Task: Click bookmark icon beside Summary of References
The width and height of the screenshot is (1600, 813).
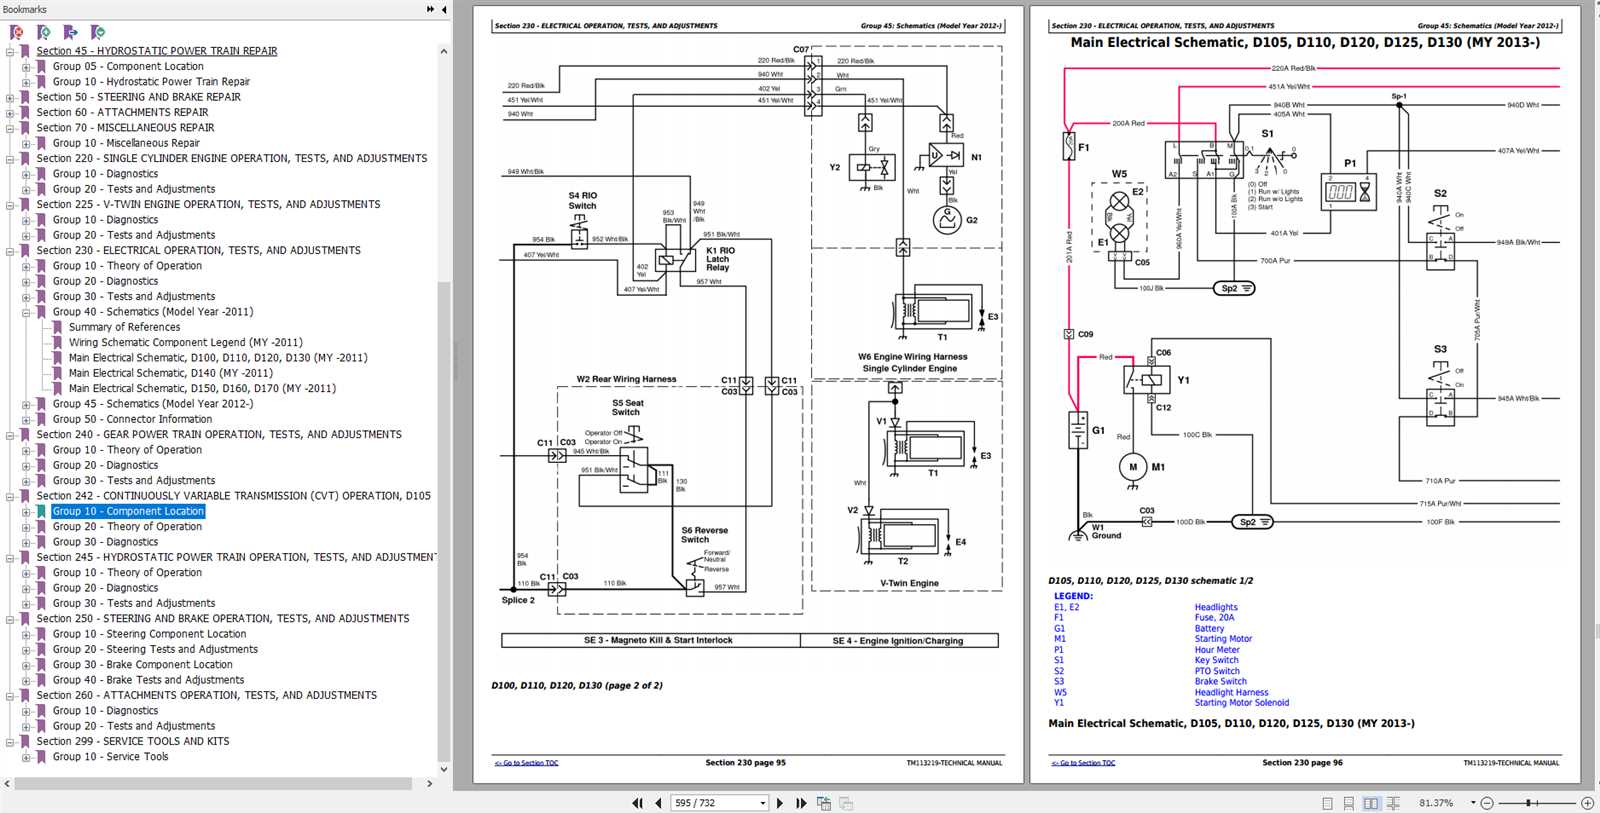Action: point(57,327)
